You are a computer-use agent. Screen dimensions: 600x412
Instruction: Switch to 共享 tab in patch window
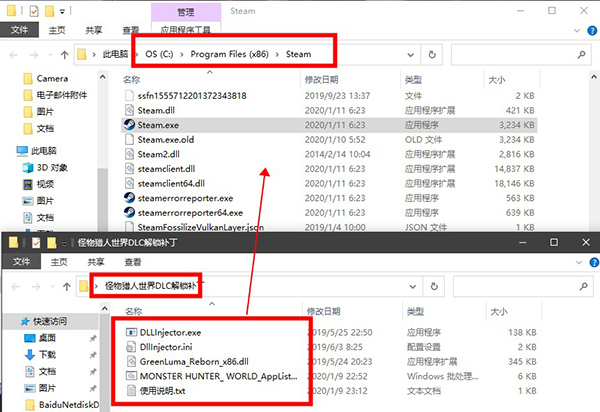click(x=96, y=262)
